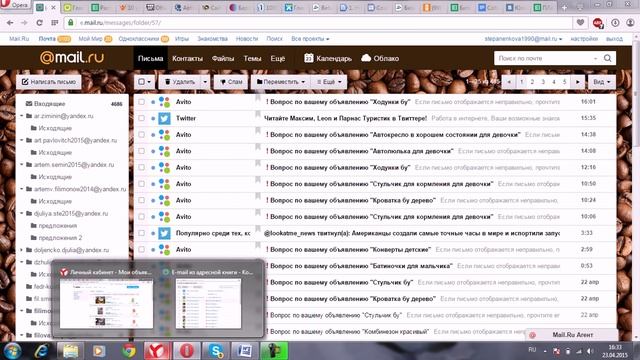Click the Спам button
Image resolution: width=640 pixels, height=360 pixels.
pyautogui.click(x=231, y=82)
